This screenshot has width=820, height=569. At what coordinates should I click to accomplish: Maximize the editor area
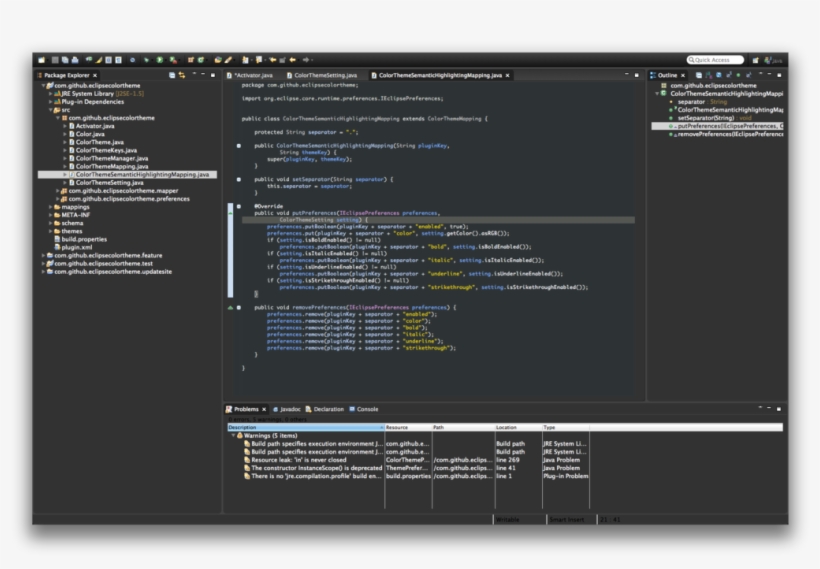[x=637, y=75]
